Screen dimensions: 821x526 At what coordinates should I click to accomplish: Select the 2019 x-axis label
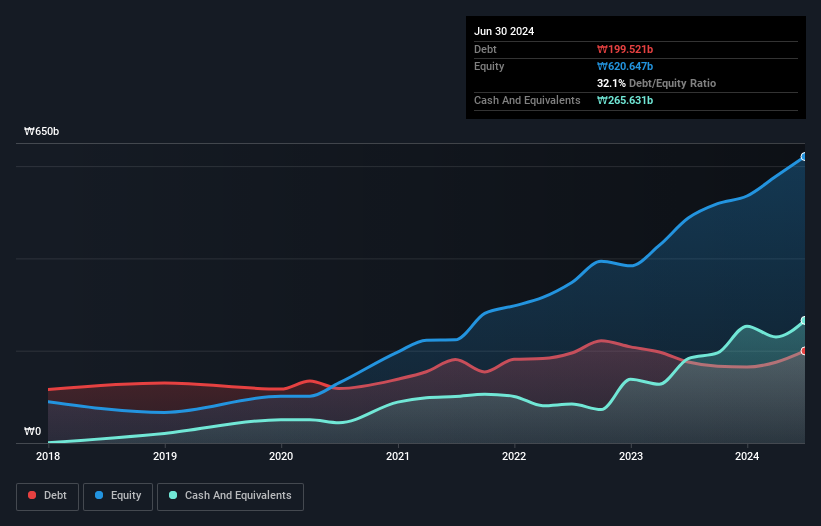(165, 456)
